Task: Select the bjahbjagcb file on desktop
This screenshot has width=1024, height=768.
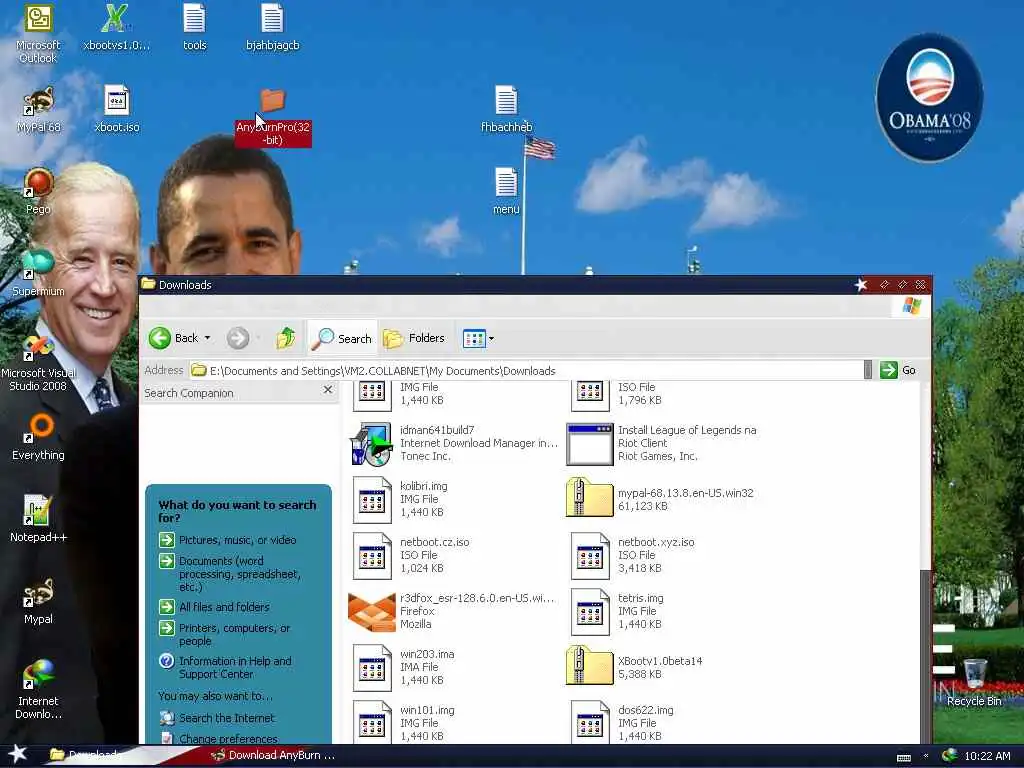Action: coord(272,27)
